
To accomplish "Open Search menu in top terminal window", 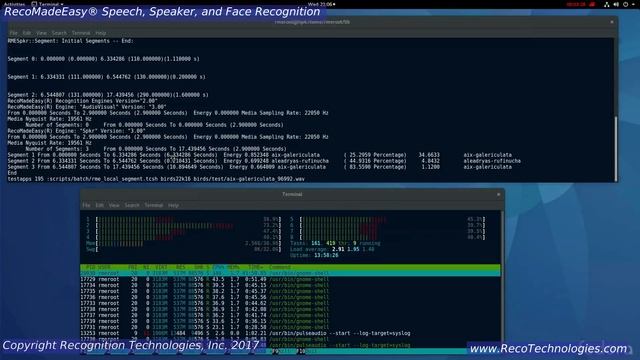I will pos(59,33).
